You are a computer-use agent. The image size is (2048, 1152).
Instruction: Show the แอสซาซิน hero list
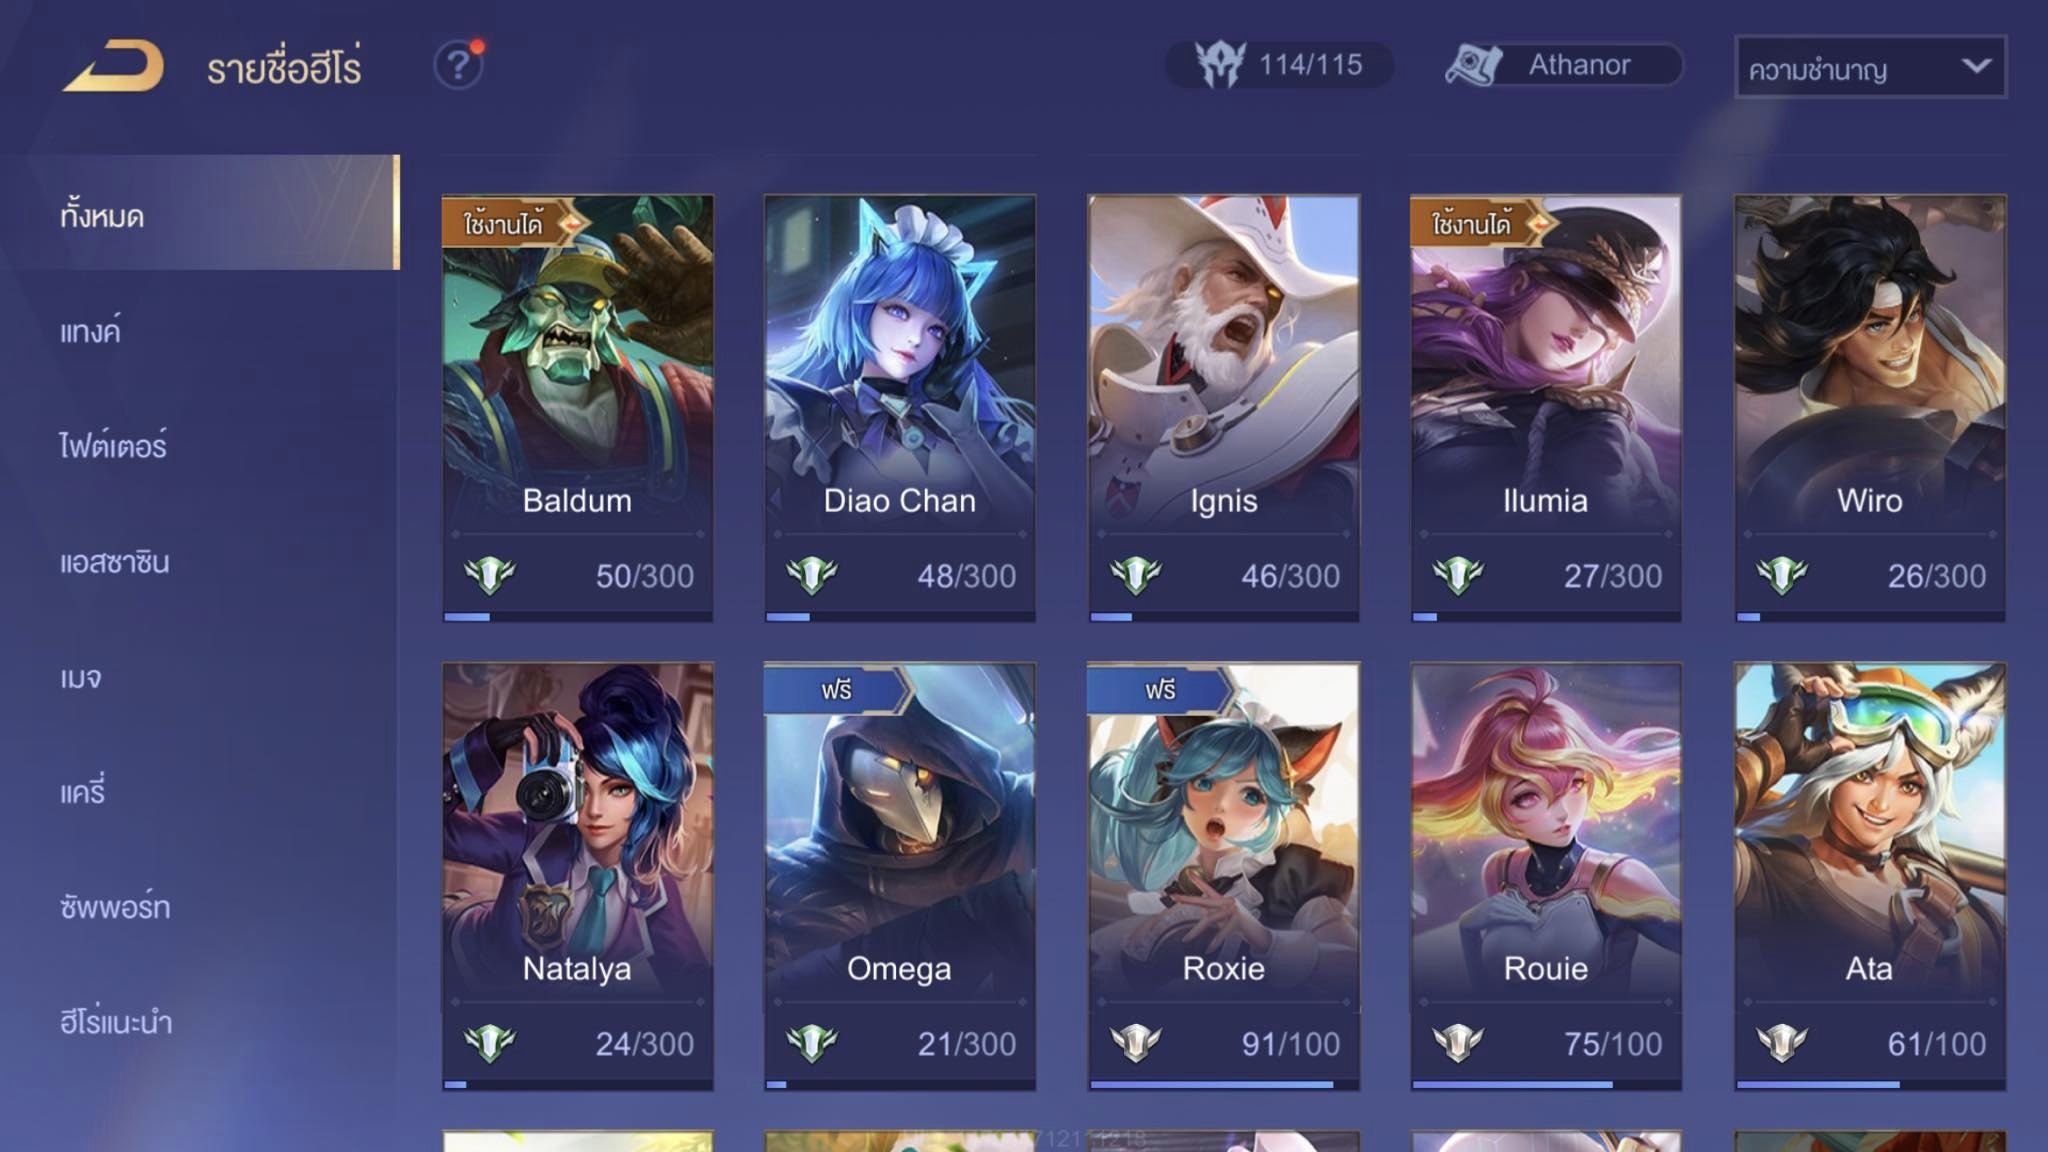114,562
